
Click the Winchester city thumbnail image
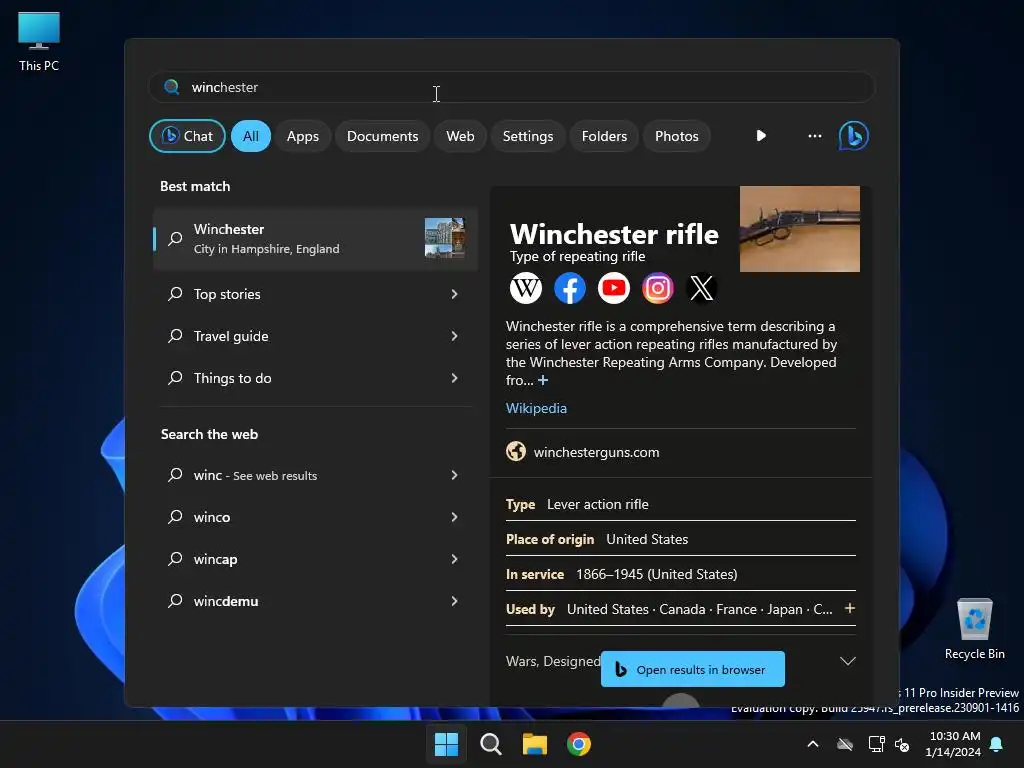tap(445, 238)
